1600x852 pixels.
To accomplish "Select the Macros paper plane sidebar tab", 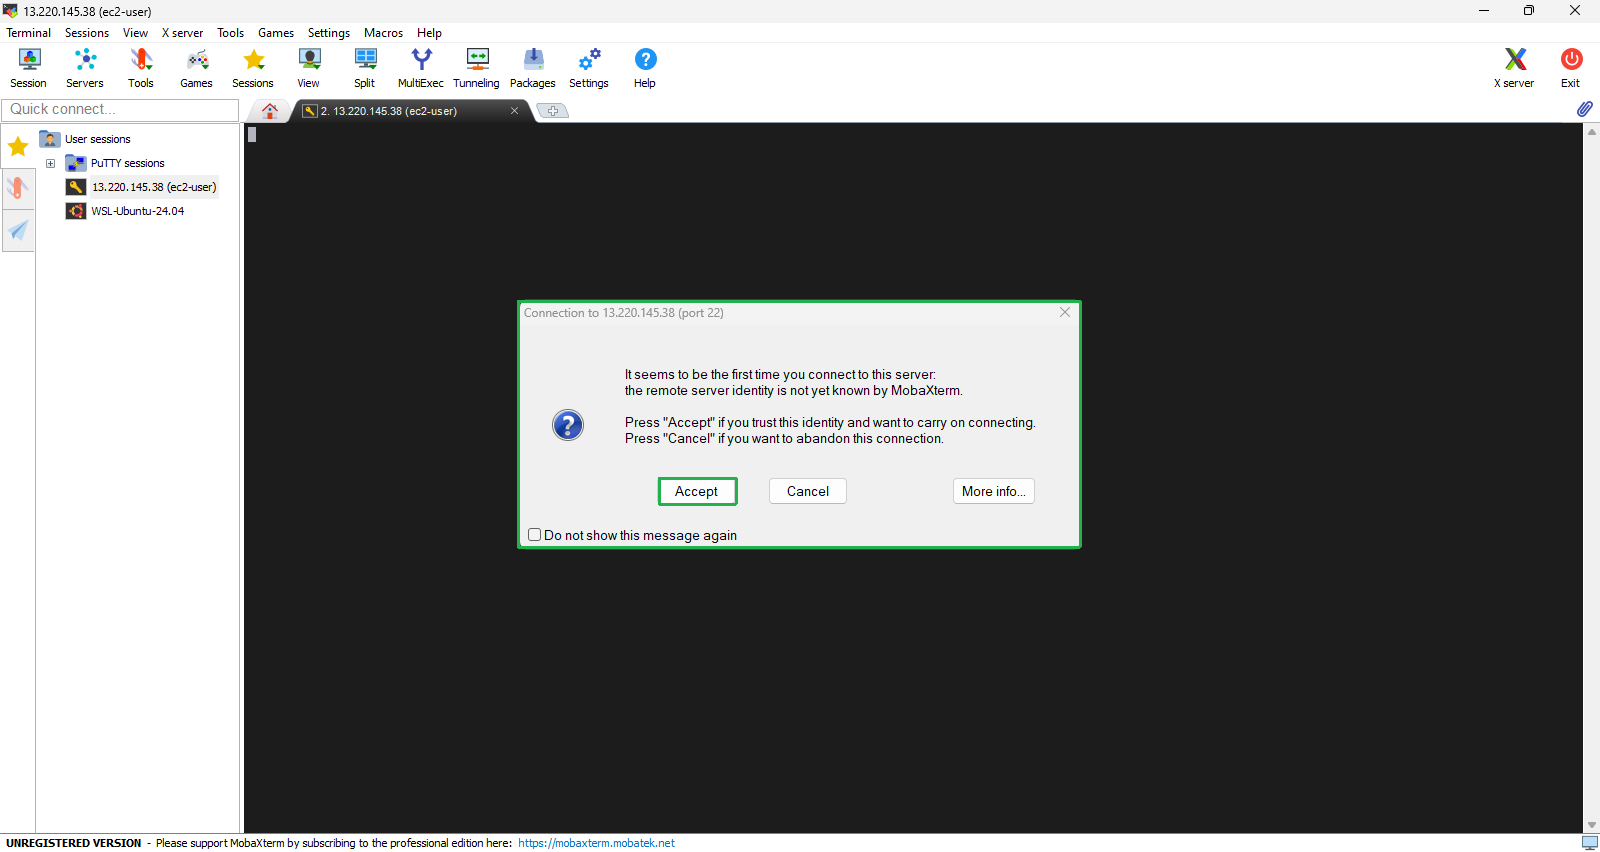I will click(18, 231).
